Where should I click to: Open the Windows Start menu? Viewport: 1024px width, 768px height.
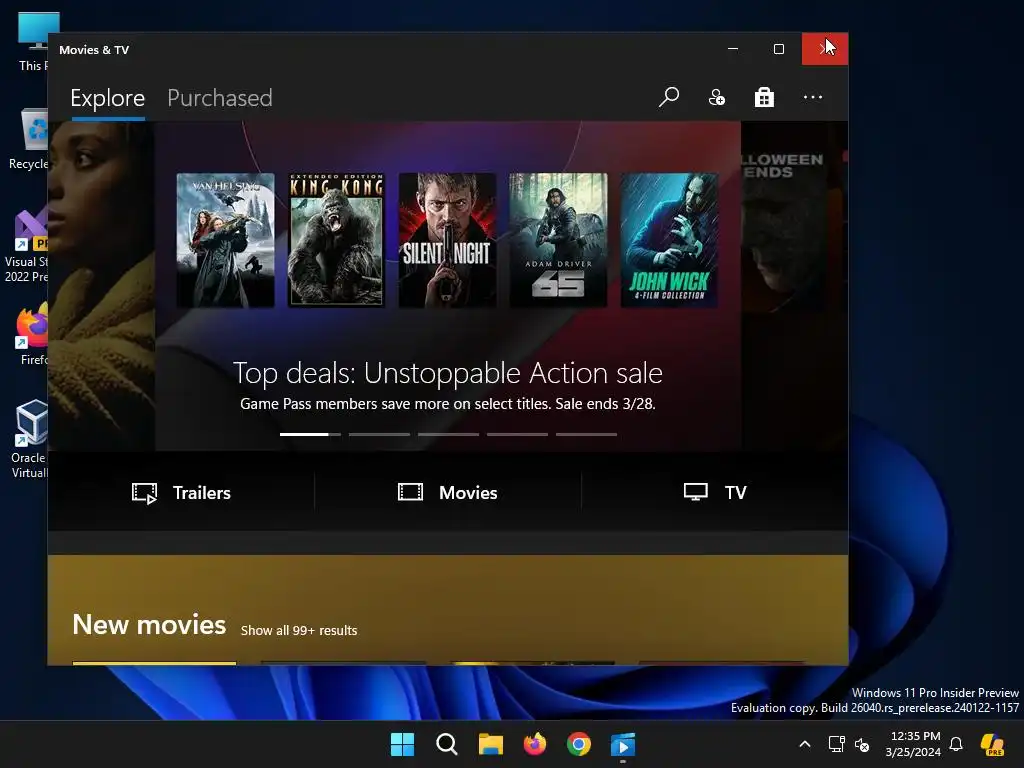pyautogui.click(x=402, y=744)
